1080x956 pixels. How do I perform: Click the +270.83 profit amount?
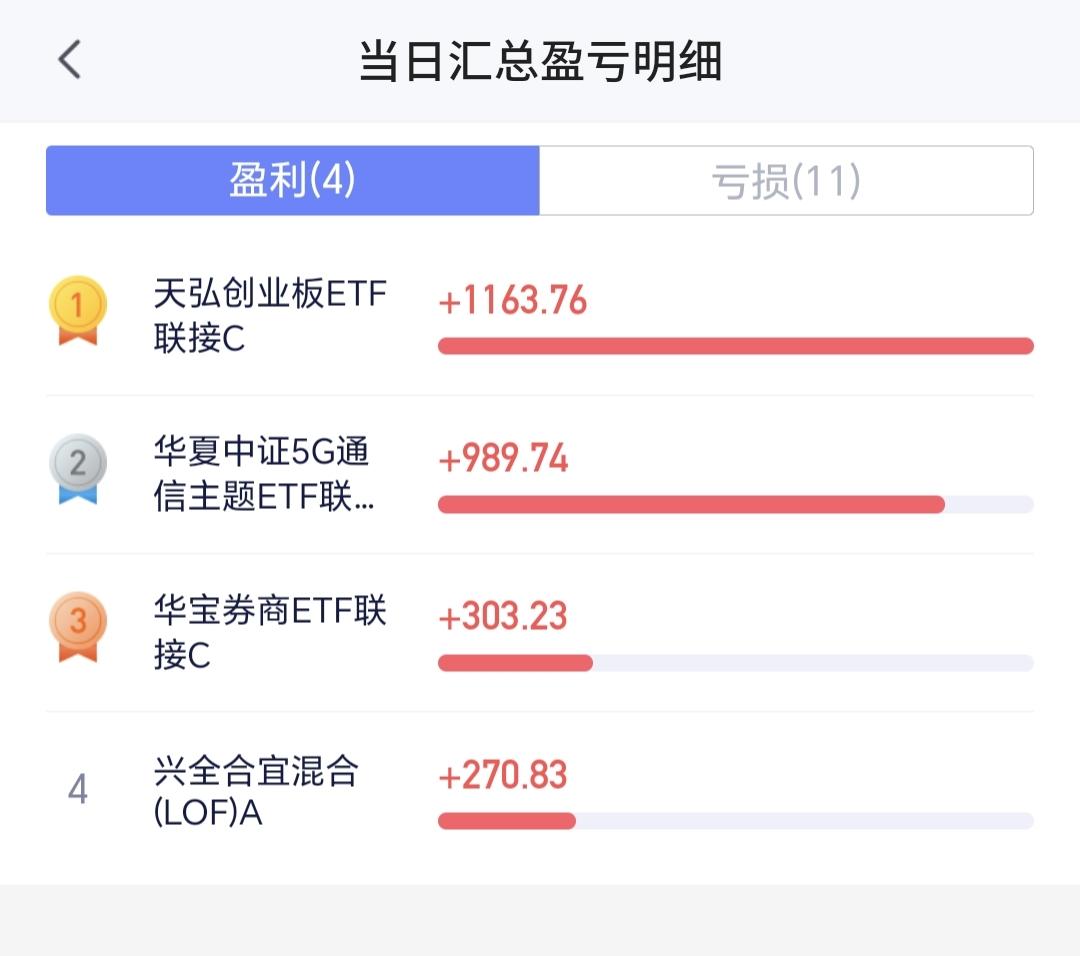pyautogui.click(x=503, y=775)
